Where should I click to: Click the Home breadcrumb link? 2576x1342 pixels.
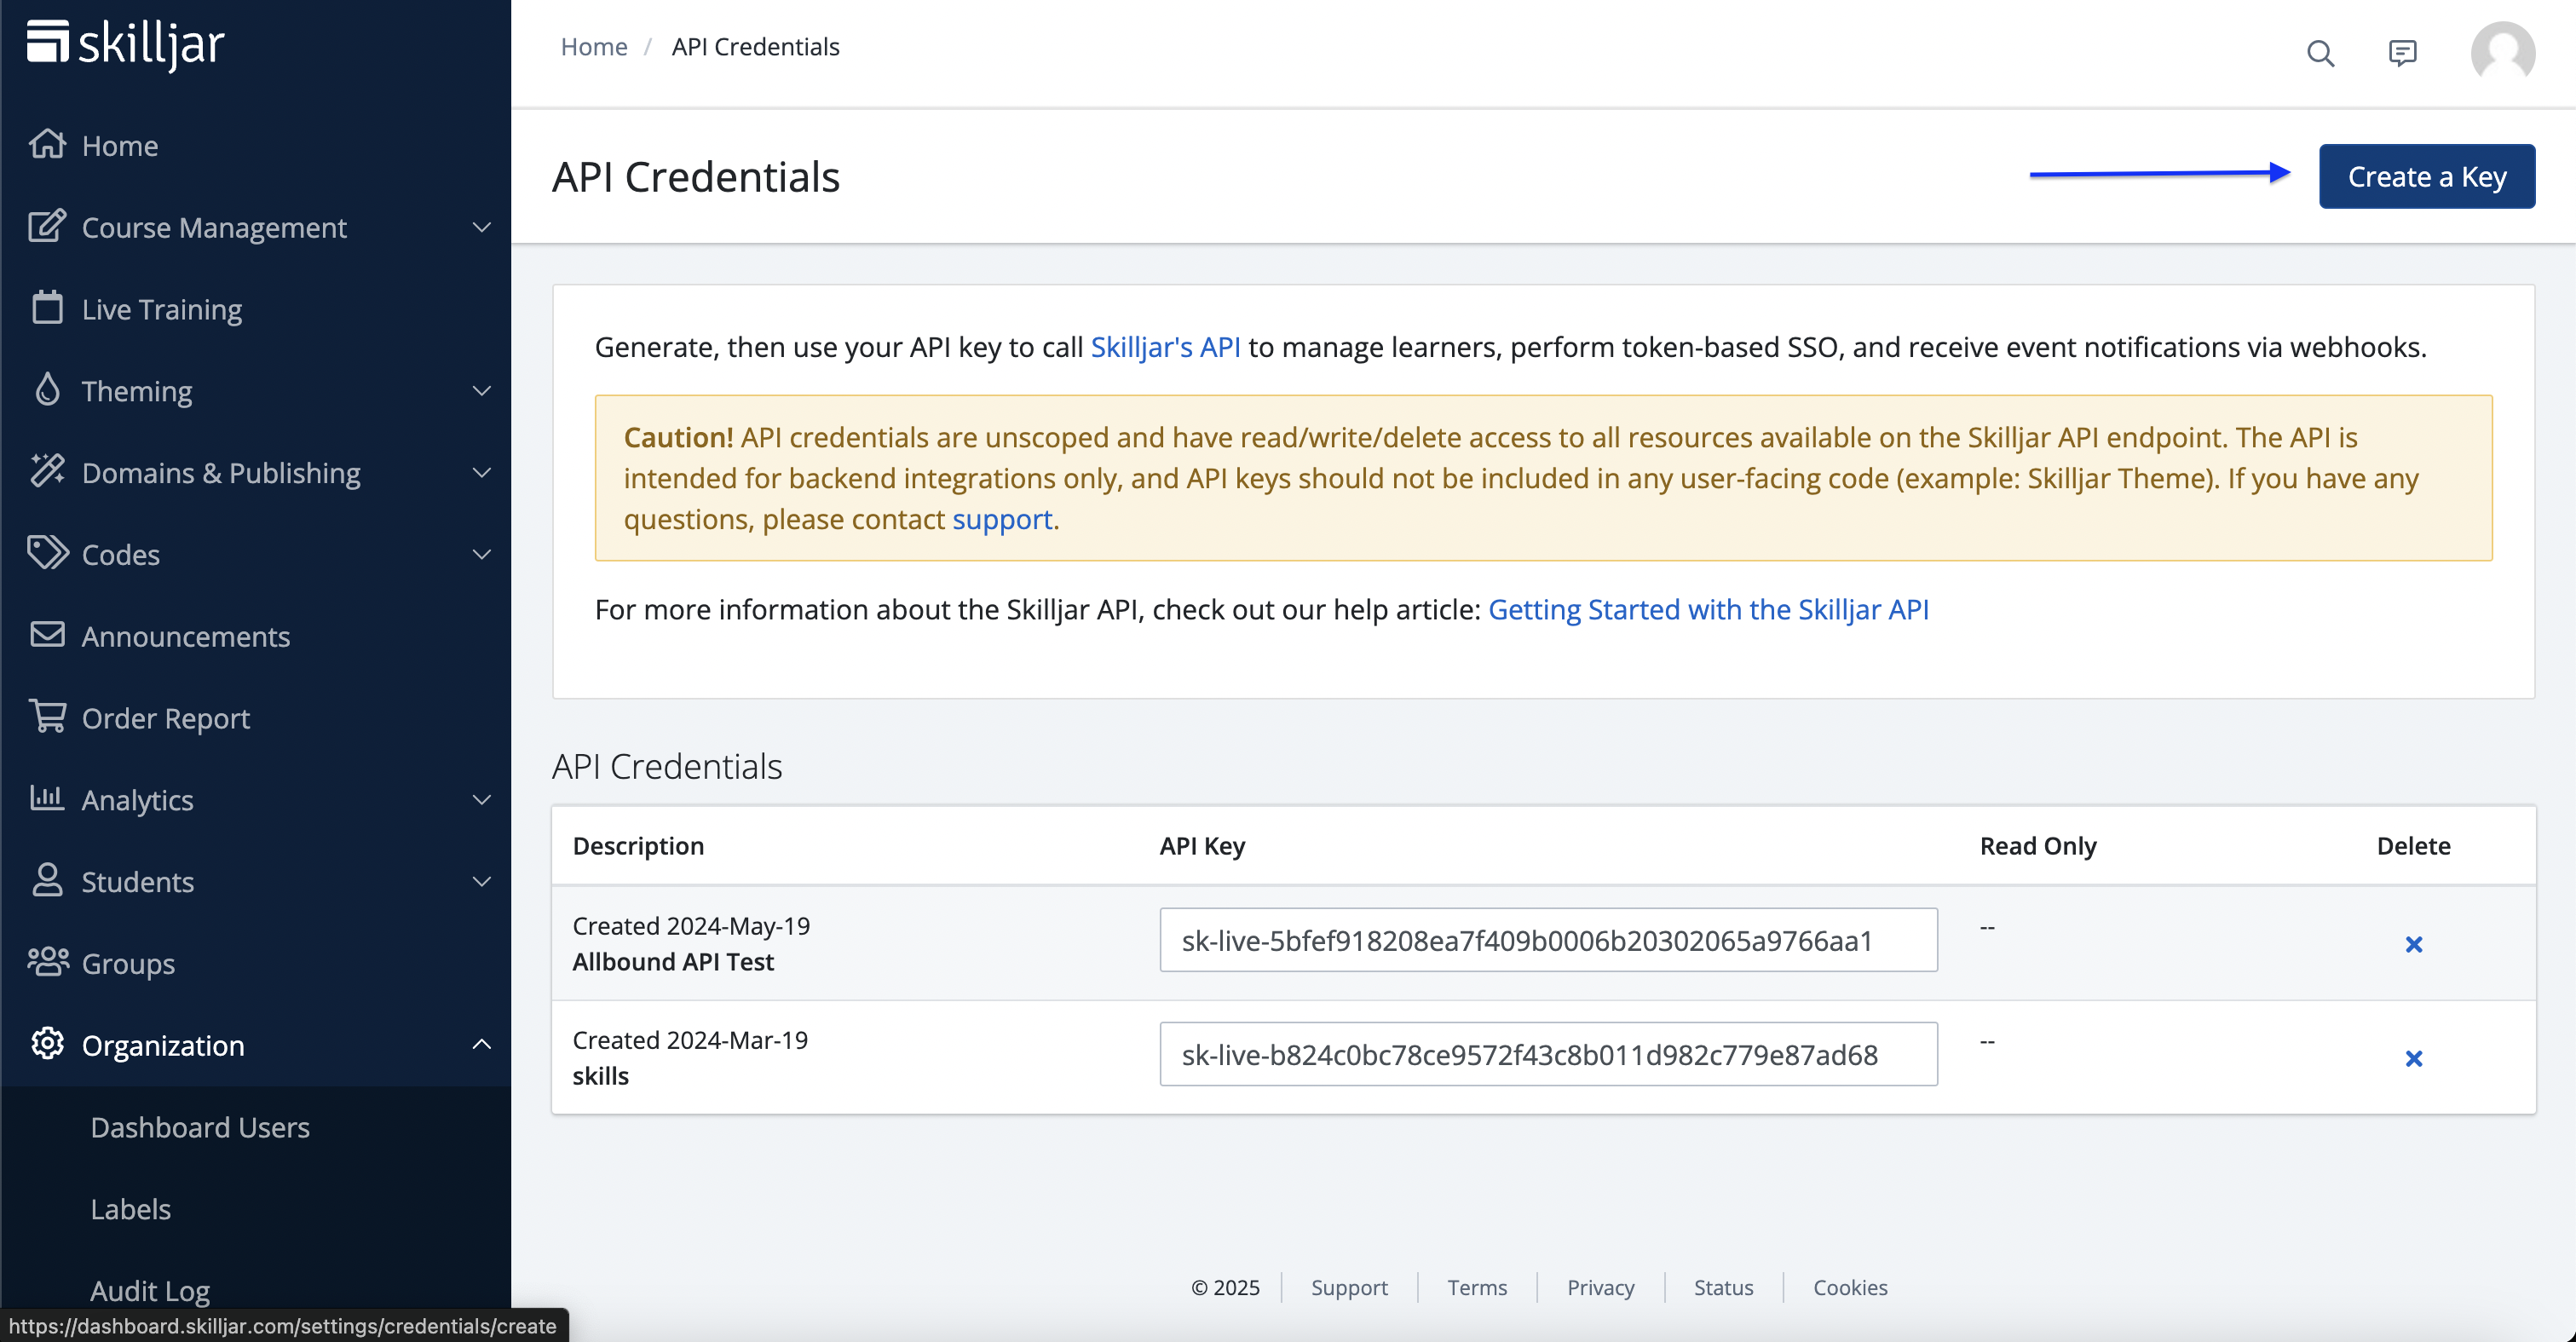(x=594, y=47)
